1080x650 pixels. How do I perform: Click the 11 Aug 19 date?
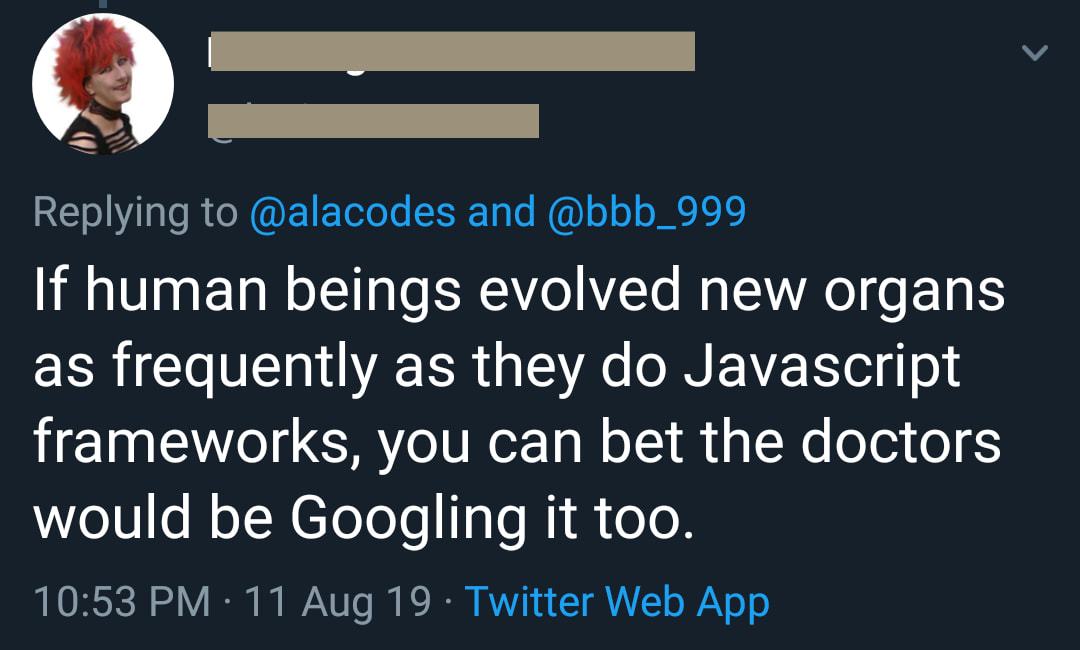(338, 601)
